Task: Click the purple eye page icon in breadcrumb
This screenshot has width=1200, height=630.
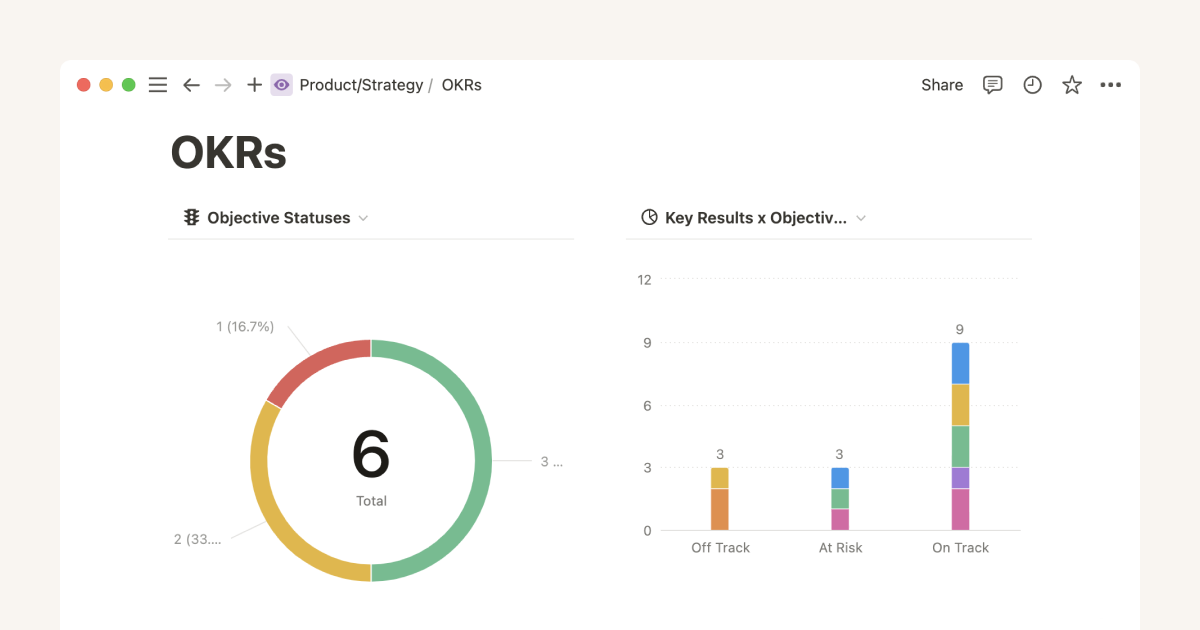Action: pos(281,85)
